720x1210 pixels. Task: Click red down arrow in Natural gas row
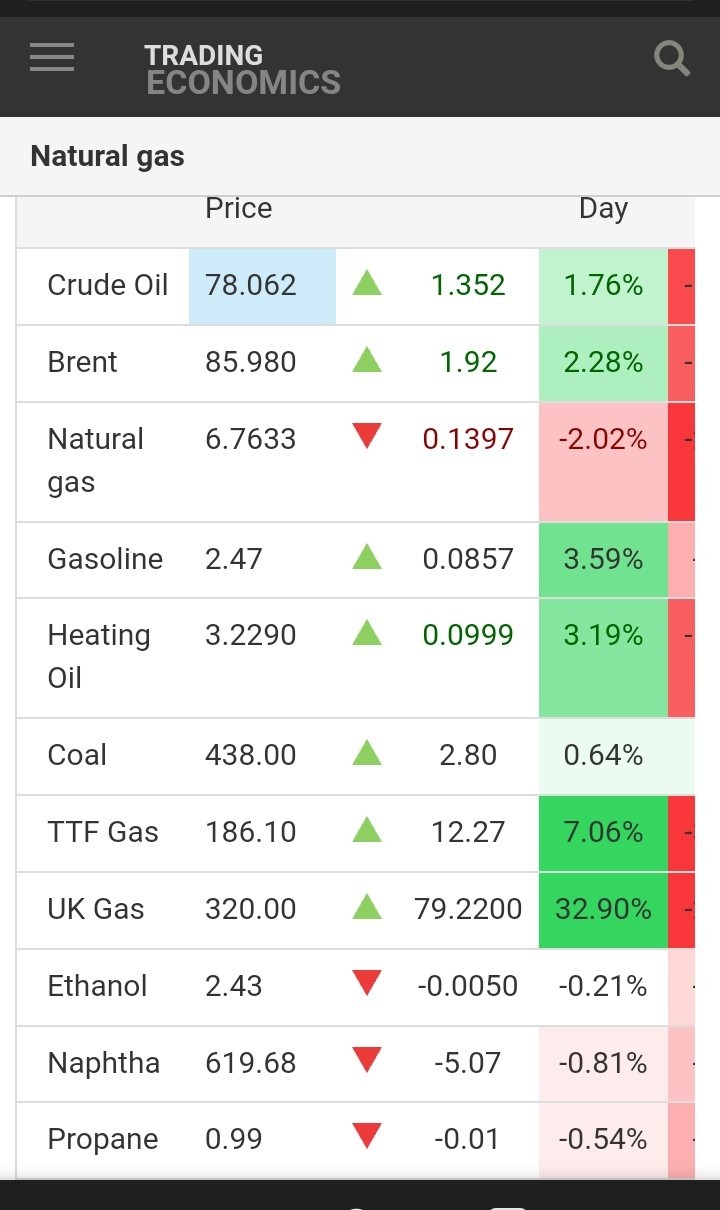367,436
